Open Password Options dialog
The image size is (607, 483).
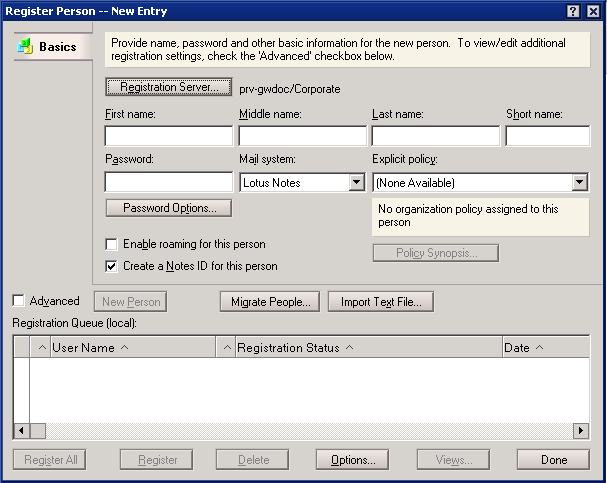[x=169, y=208]
